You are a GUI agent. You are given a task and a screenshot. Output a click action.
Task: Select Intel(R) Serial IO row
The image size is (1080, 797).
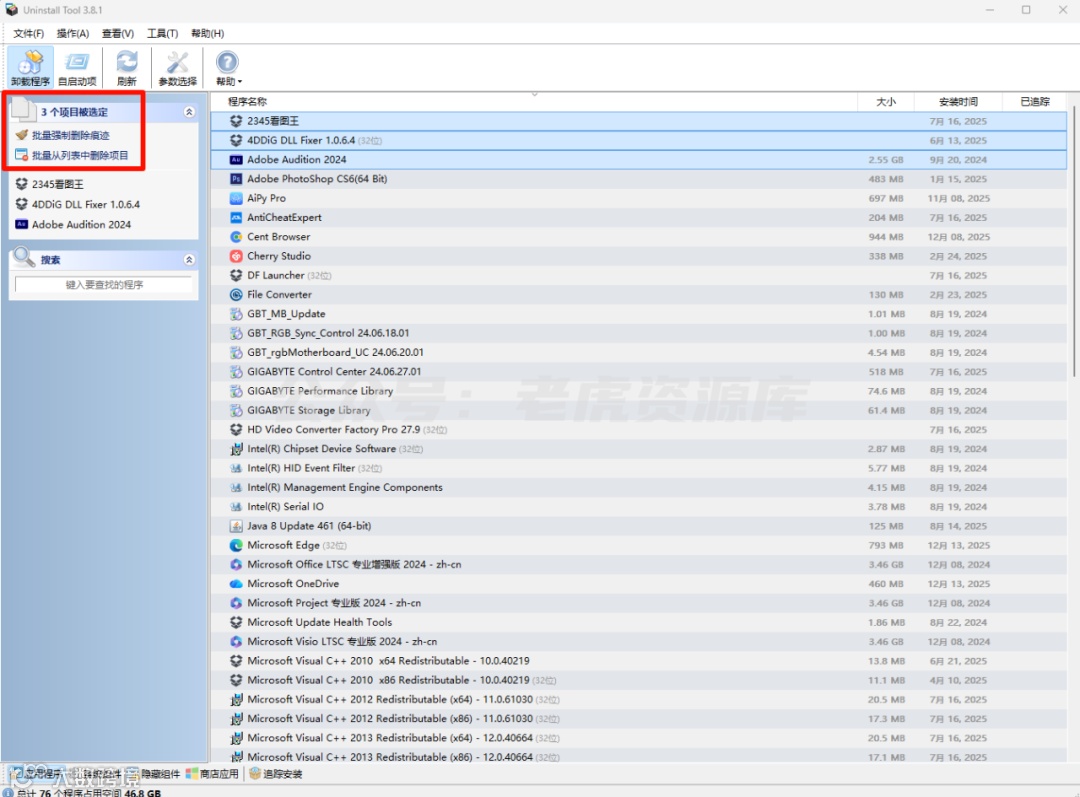pos(638,507)
